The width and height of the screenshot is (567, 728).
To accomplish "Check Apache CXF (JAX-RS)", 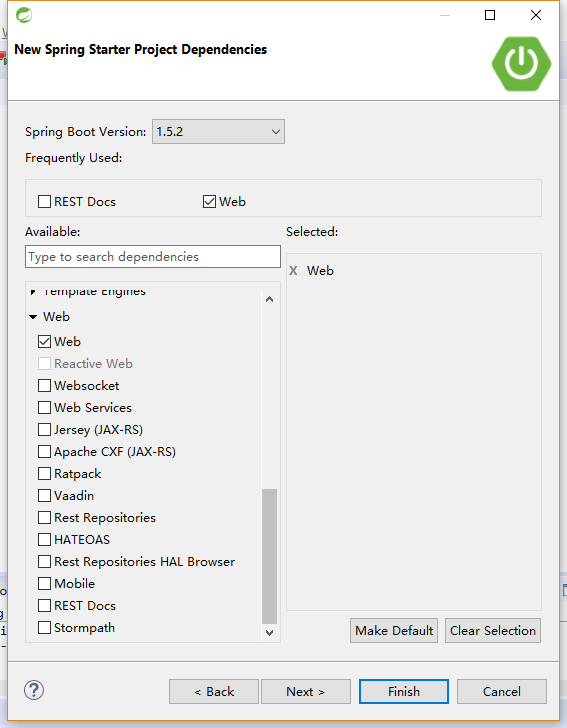I will pyautogui.click(x=45, y=452).
